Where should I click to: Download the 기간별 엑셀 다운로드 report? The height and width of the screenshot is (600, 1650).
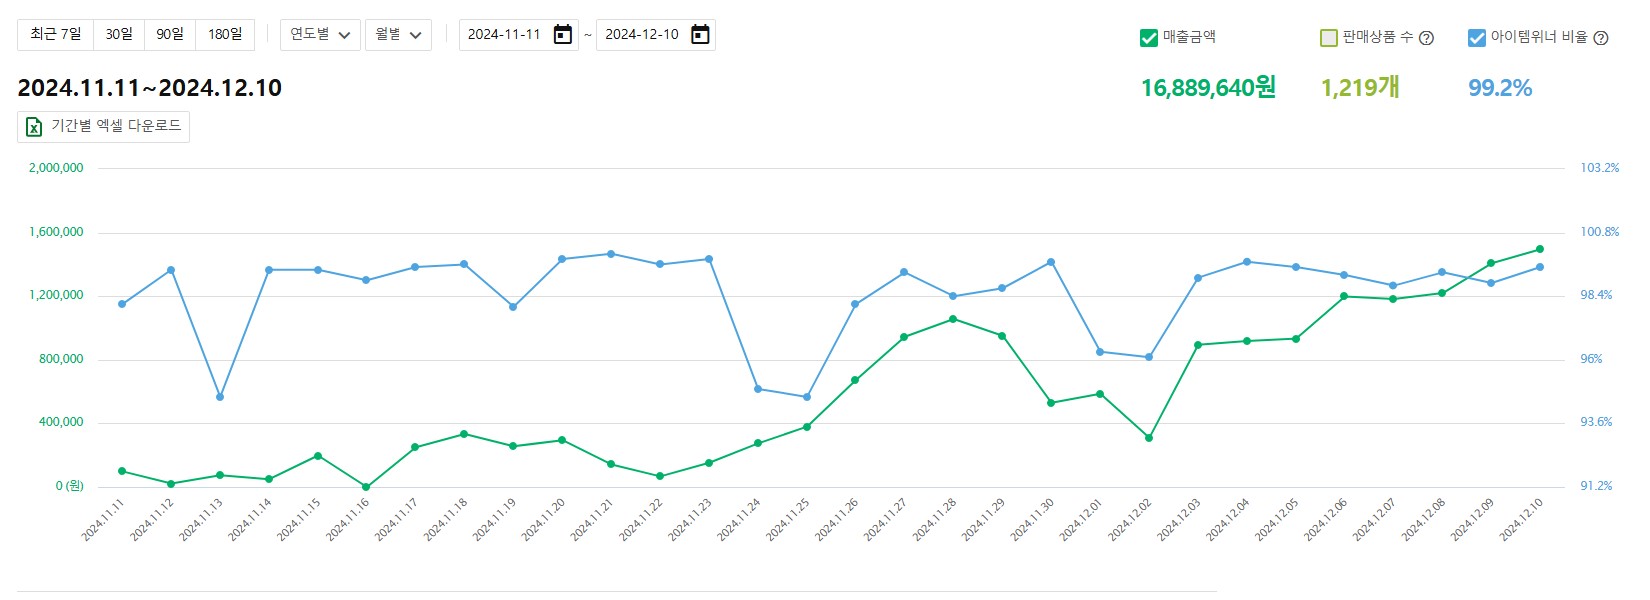click(116, 127)
